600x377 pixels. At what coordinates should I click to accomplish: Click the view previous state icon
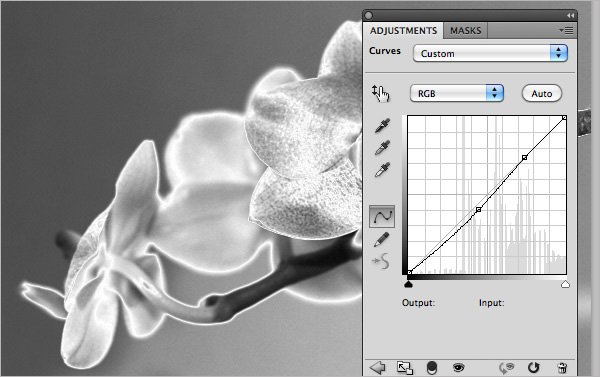tap(507, 368)
